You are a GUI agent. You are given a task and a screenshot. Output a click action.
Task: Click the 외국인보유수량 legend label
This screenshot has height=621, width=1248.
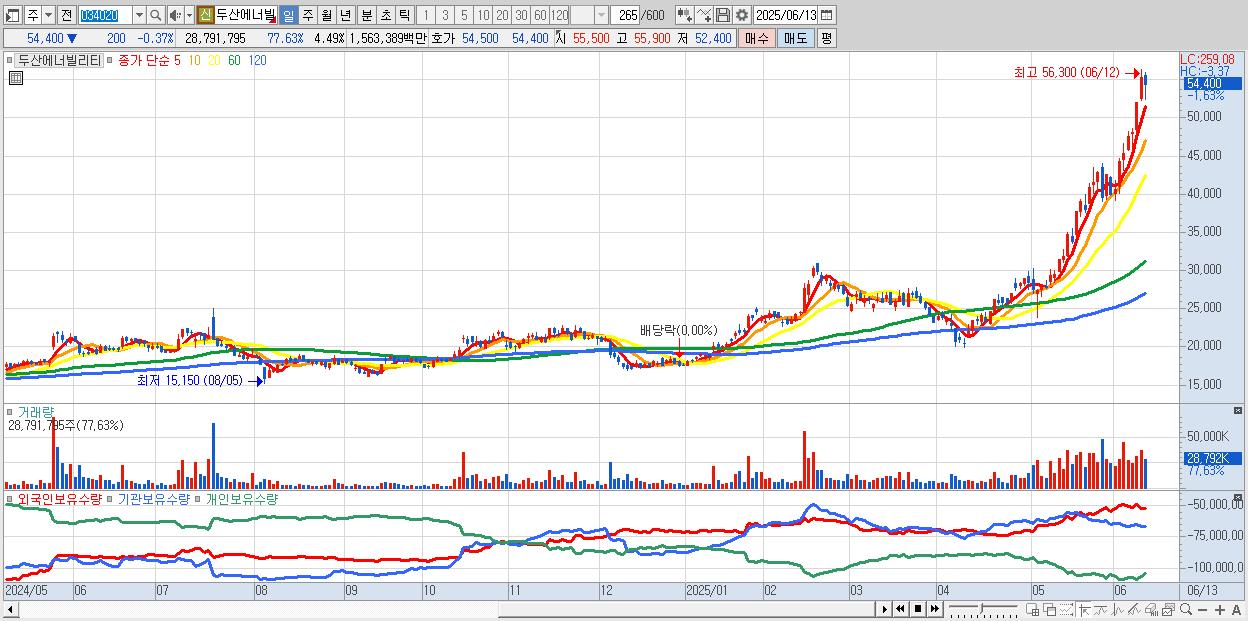point(60,498)
